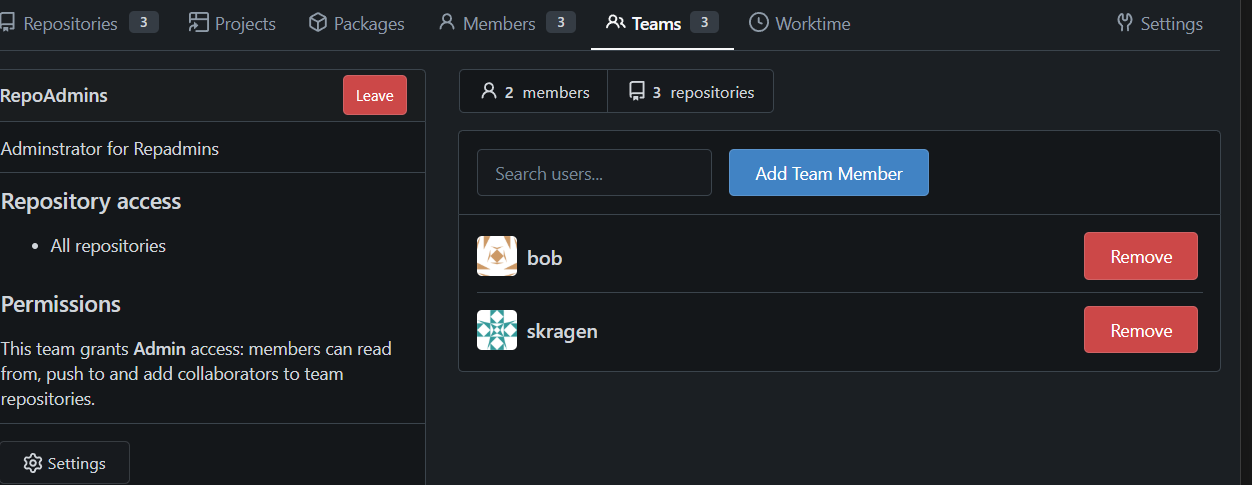Click the Settings tools icon in navigation

point(1125,23)
